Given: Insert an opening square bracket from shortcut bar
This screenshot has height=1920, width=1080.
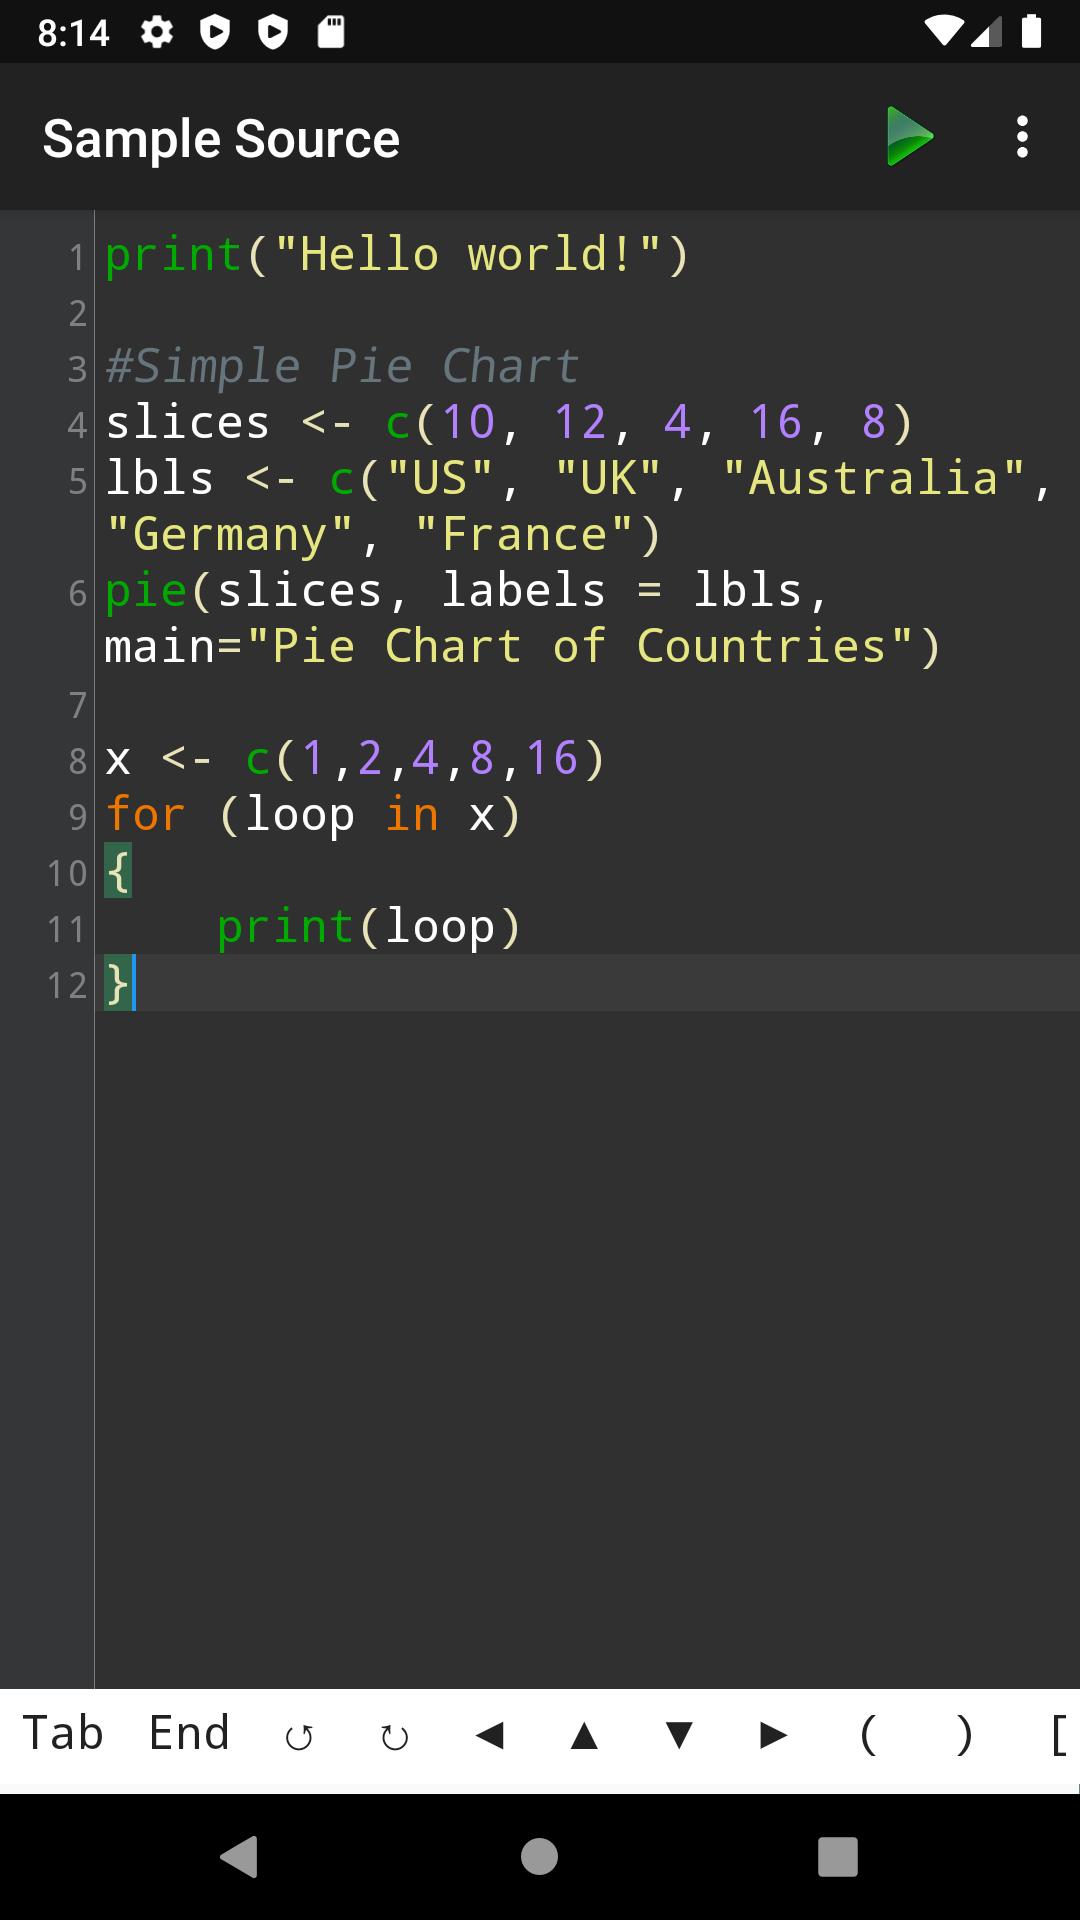Looking at the screenshot, I should tap(1058, 1735).
